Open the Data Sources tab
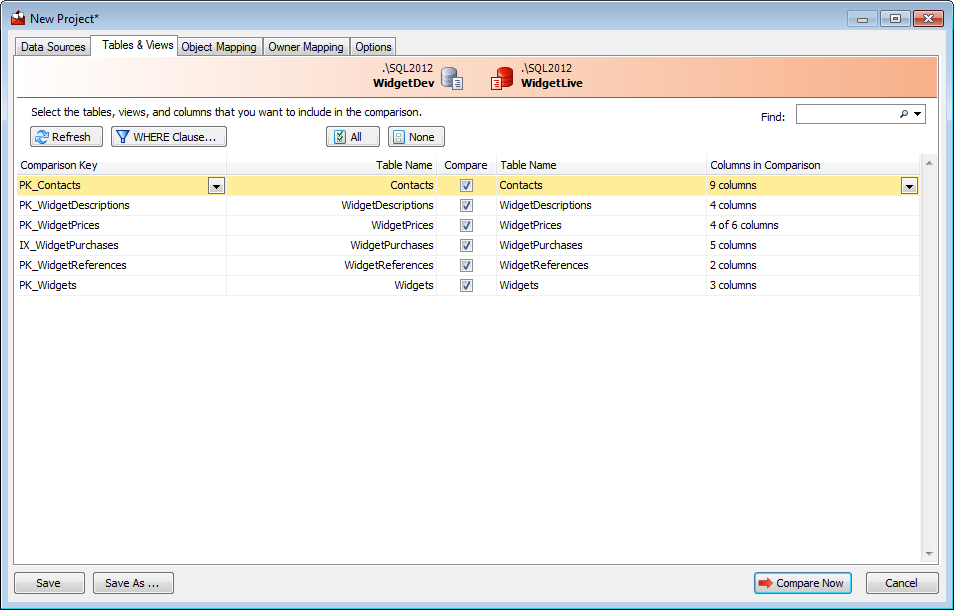Viewport: 954px width, 610px height. tap(53, 47)
